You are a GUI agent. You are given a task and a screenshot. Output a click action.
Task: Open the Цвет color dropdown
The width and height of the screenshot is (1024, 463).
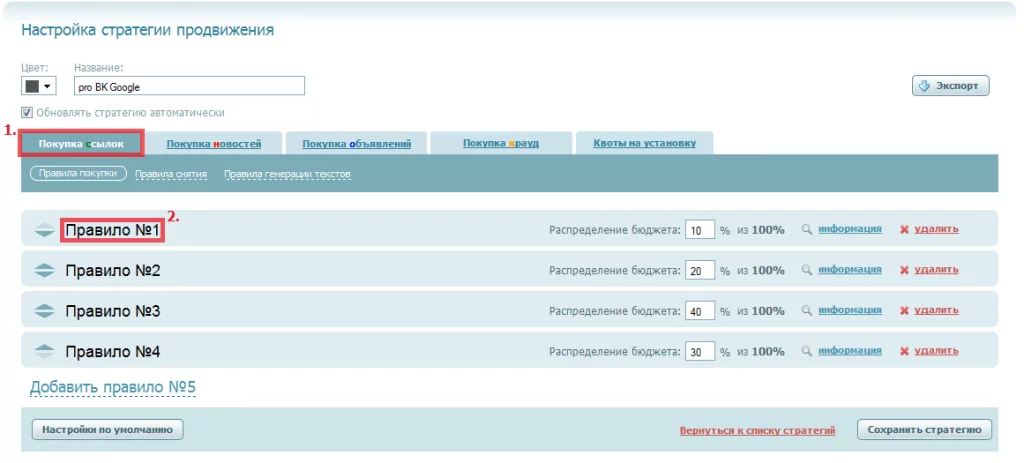click(x=39, y=86)
